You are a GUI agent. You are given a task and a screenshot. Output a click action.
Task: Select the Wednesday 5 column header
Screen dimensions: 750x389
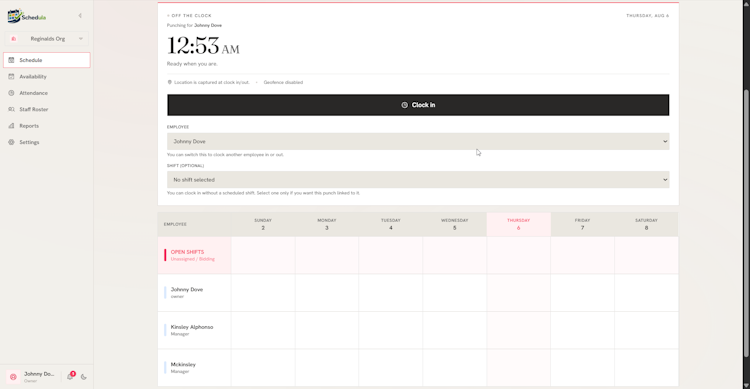click(454, 224)
